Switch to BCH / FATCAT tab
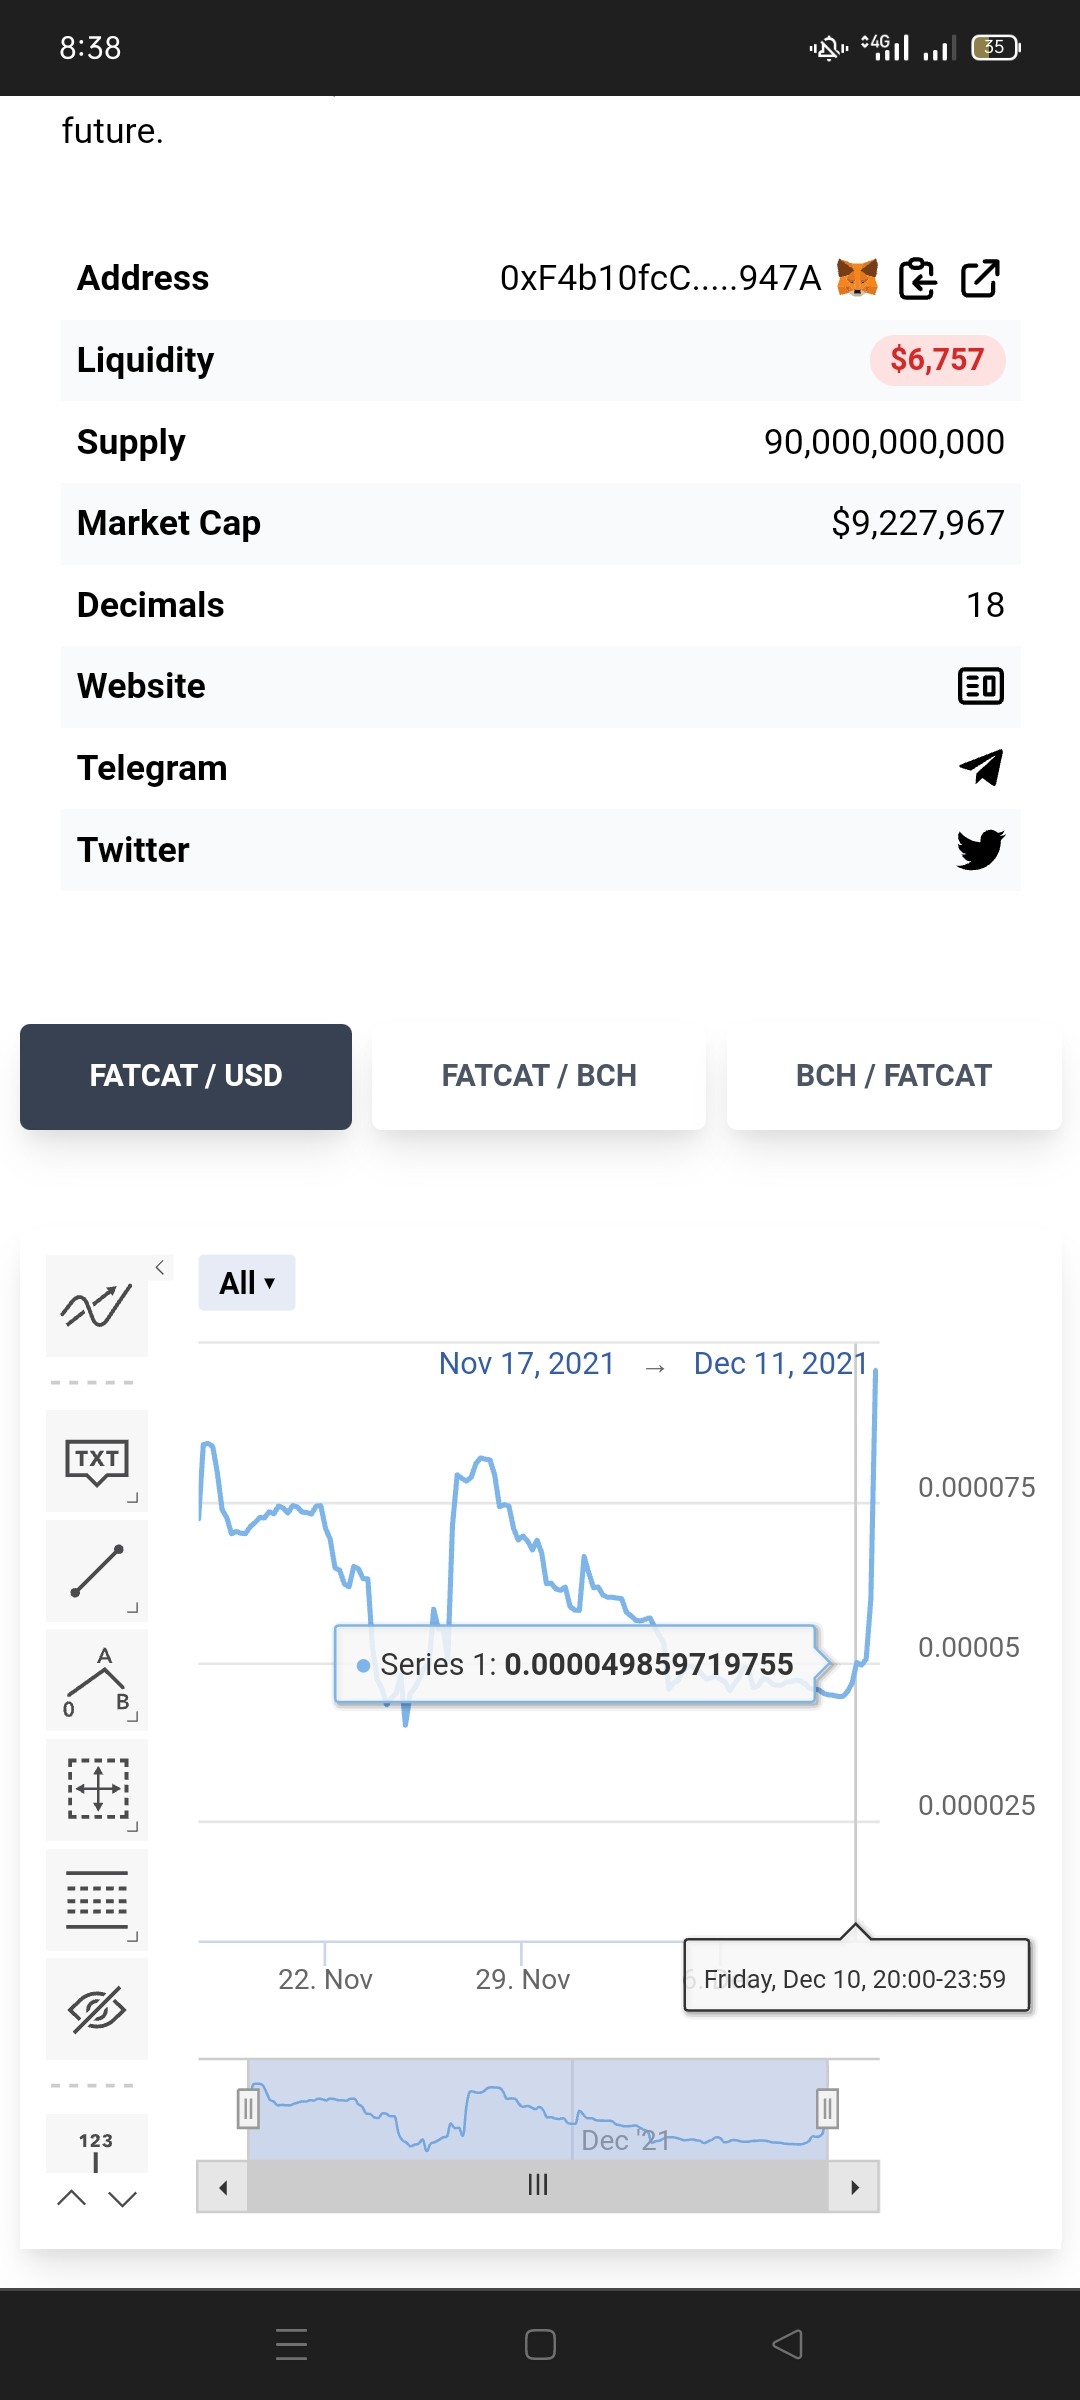 tap(894, 1076)
